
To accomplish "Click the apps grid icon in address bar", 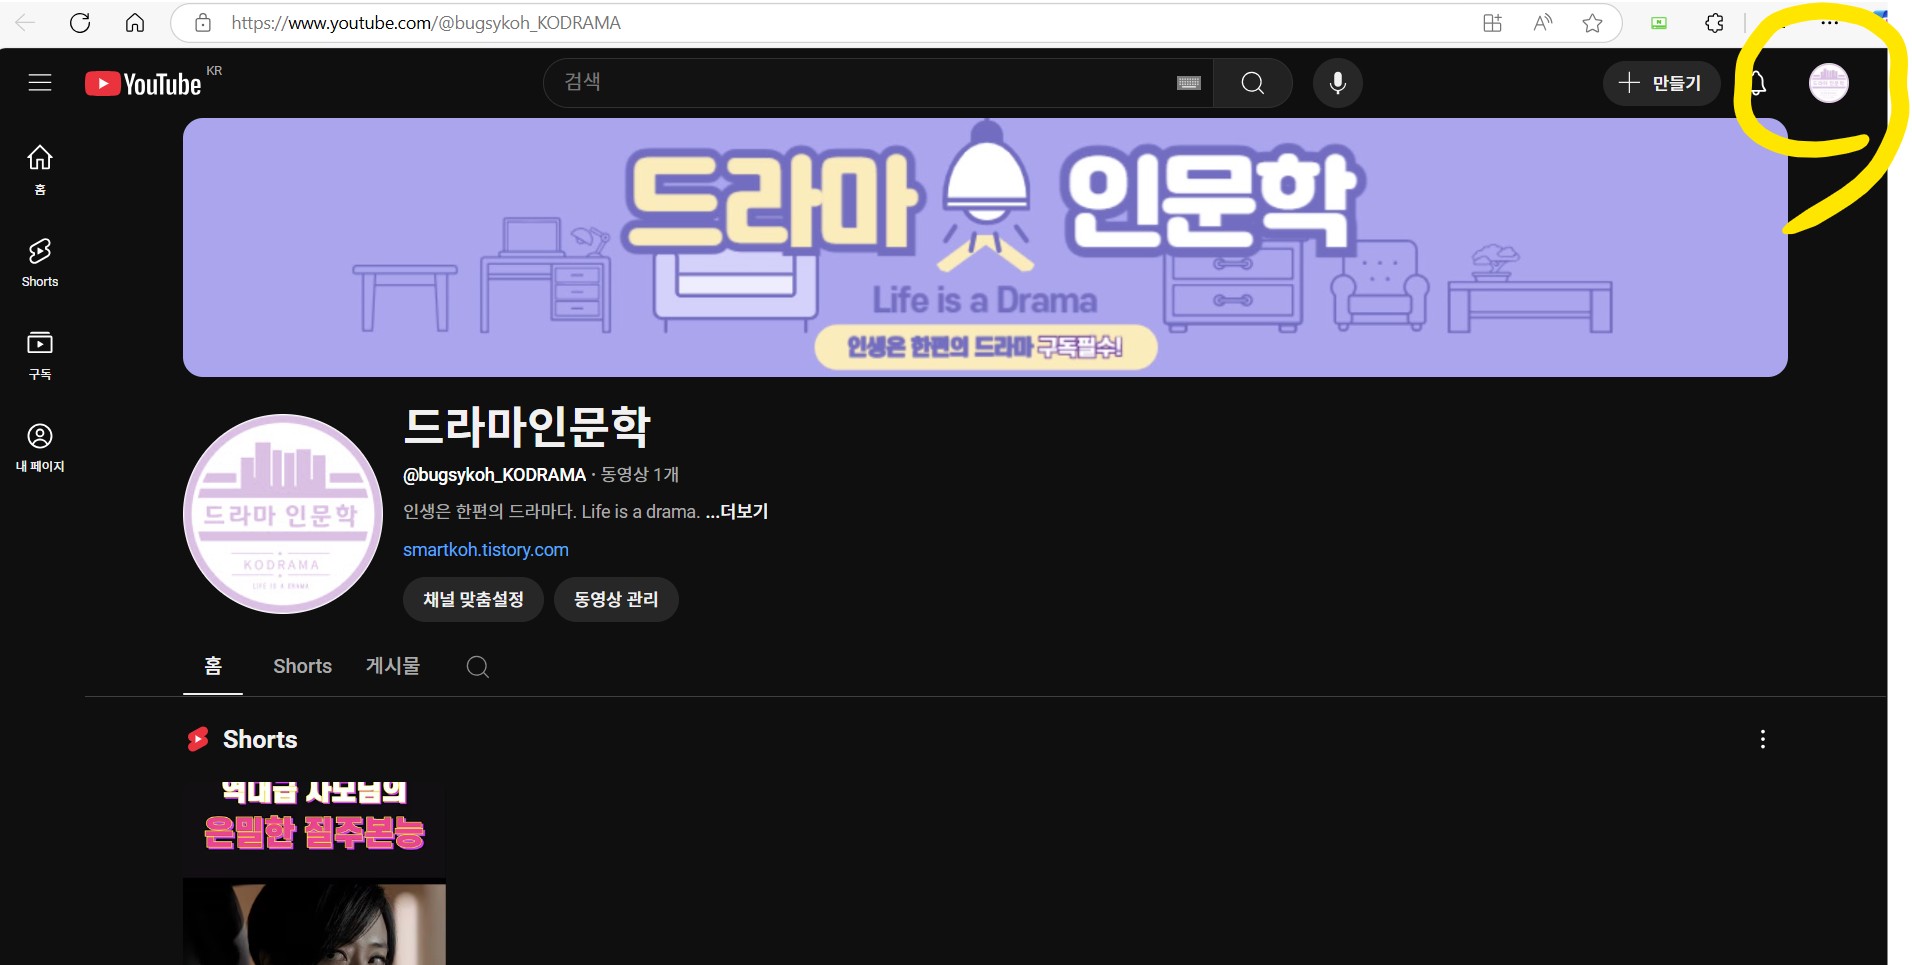I will [1492, 23].
